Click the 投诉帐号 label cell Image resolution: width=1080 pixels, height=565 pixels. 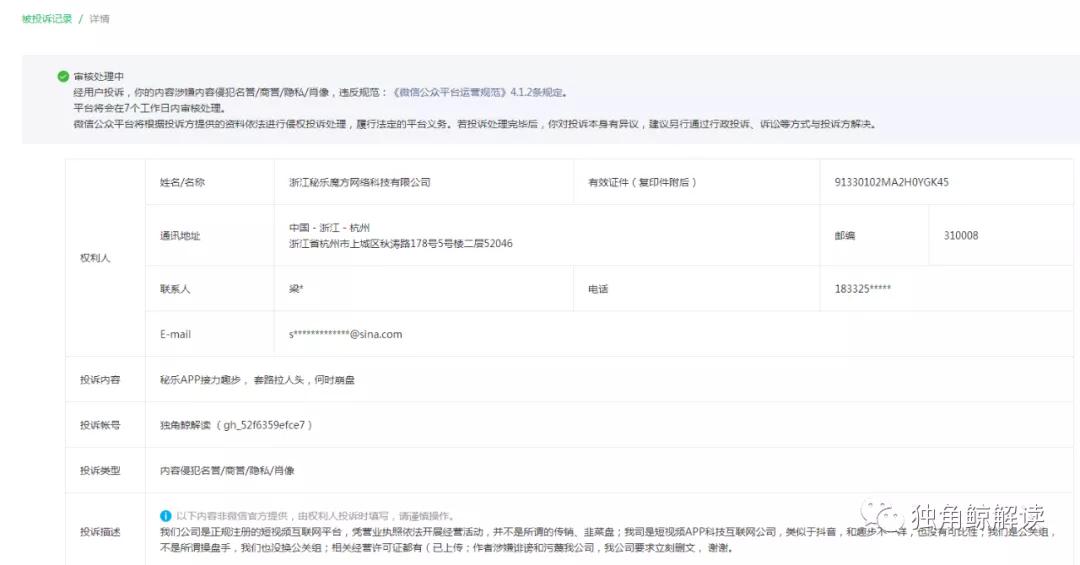pos(105,425)
